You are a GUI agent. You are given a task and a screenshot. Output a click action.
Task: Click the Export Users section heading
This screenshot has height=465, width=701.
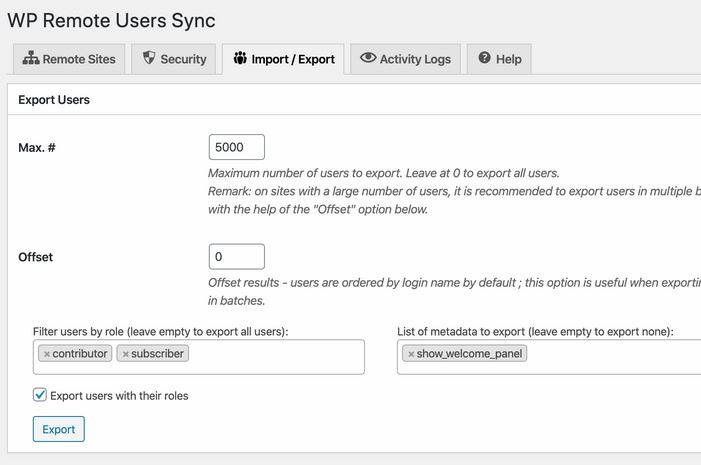pos(54,100)
